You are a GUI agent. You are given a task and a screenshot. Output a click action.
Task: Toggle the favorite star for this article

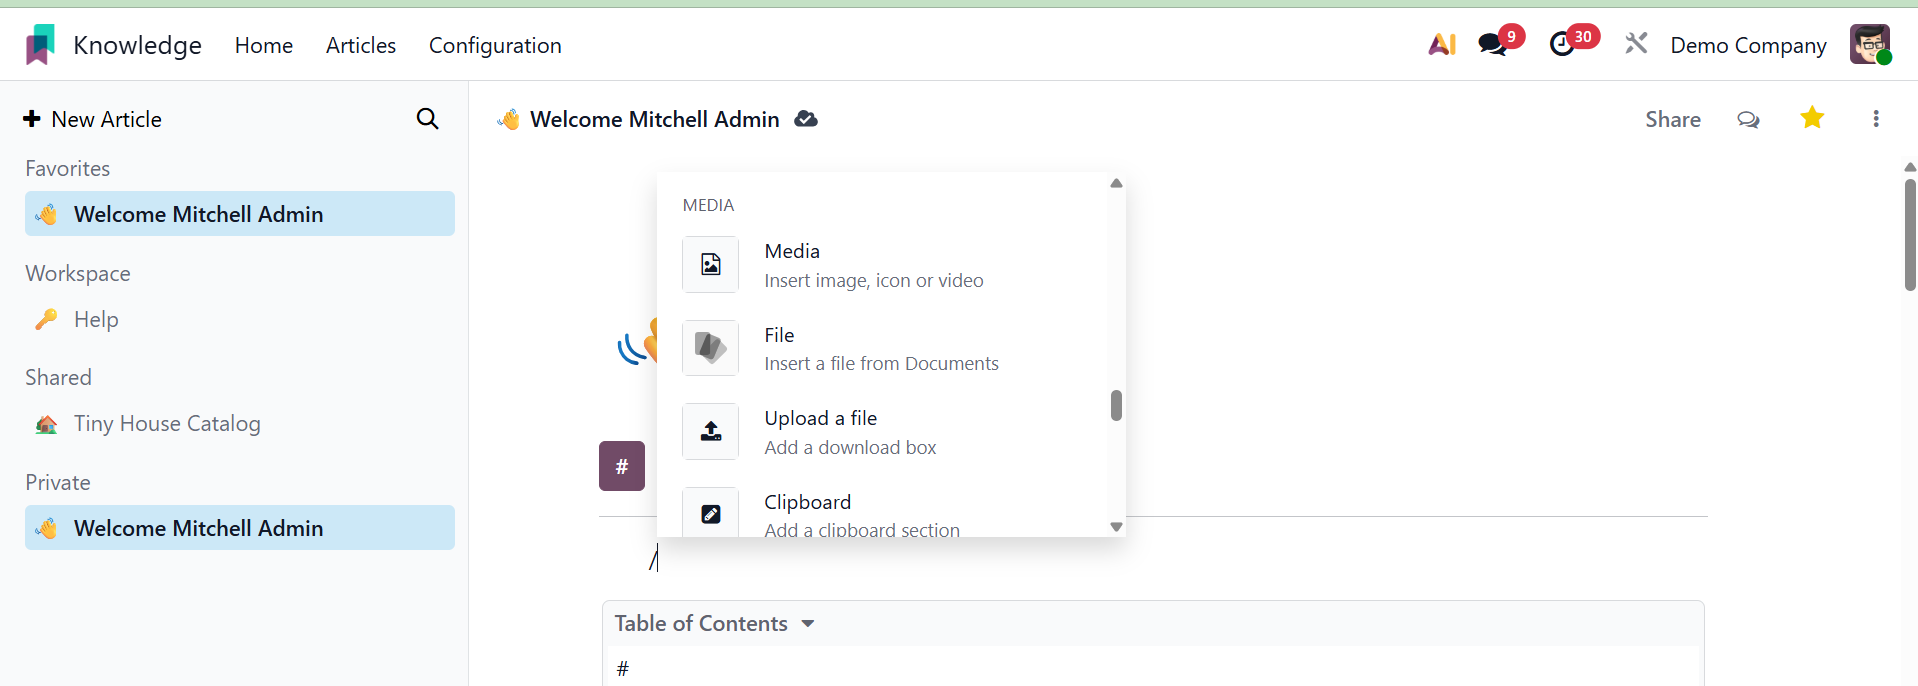pyautogui.click(x=1812, y=118)
